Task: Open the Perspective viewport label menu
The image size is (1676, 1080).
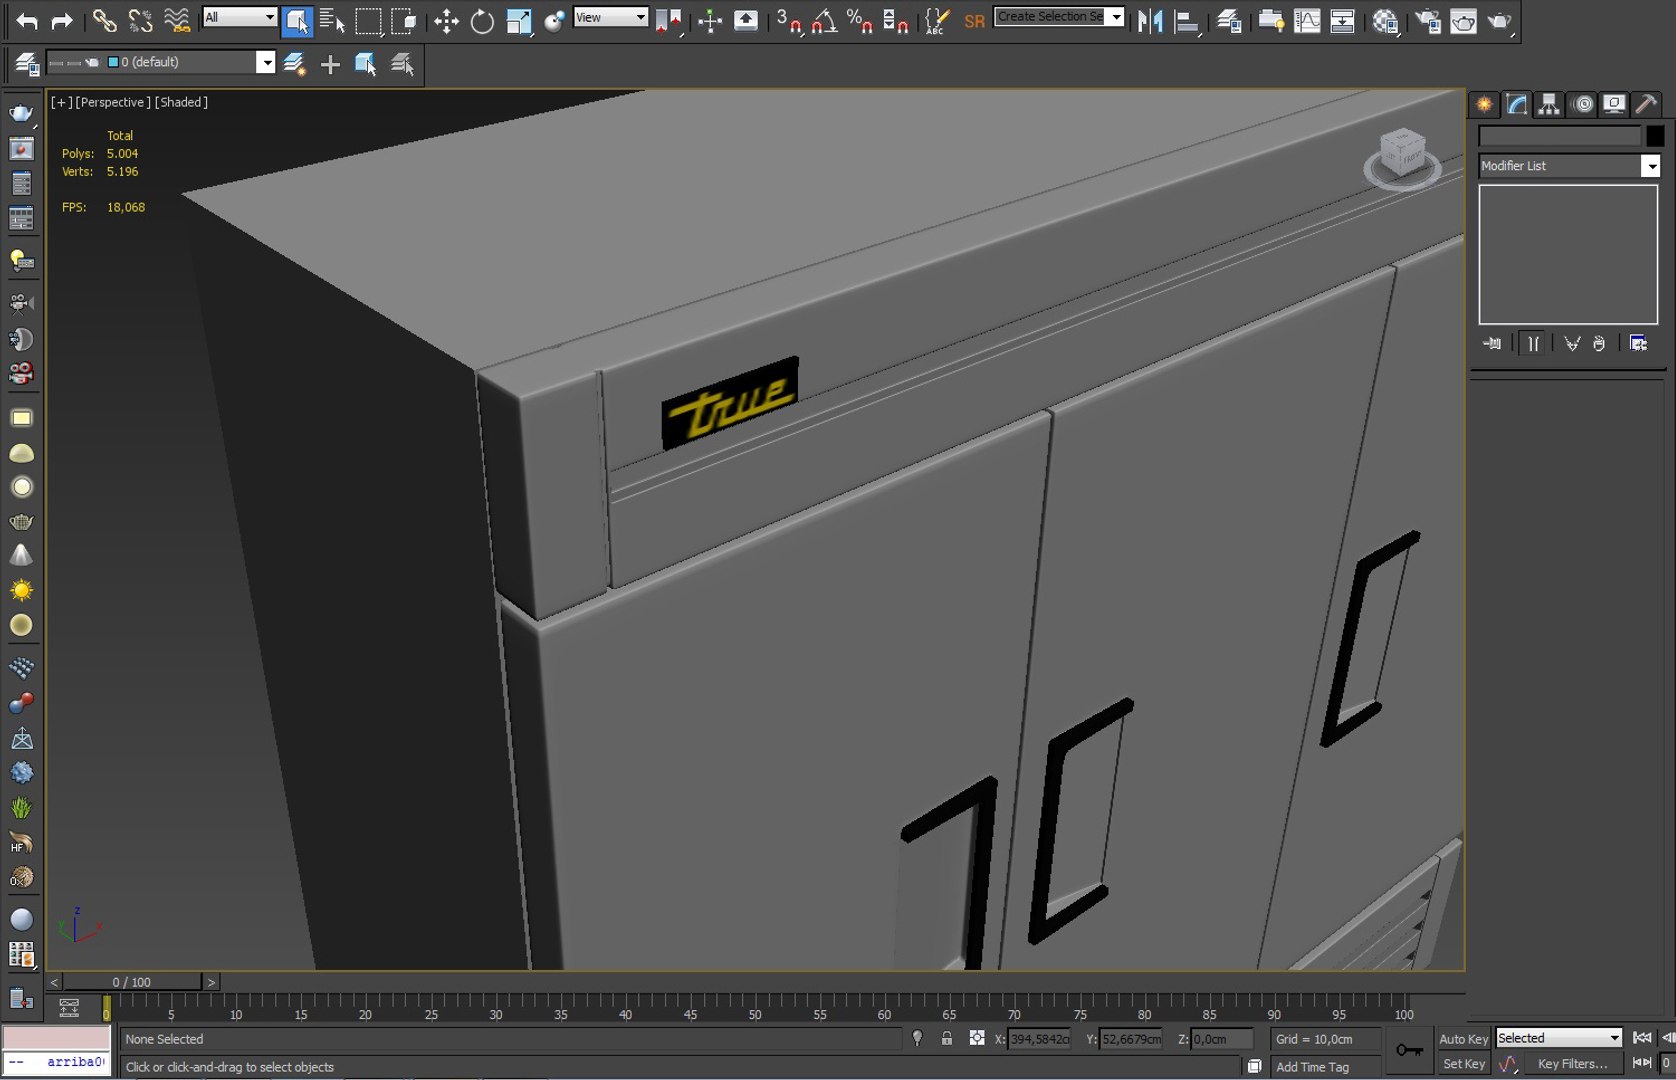Action: 113,102
